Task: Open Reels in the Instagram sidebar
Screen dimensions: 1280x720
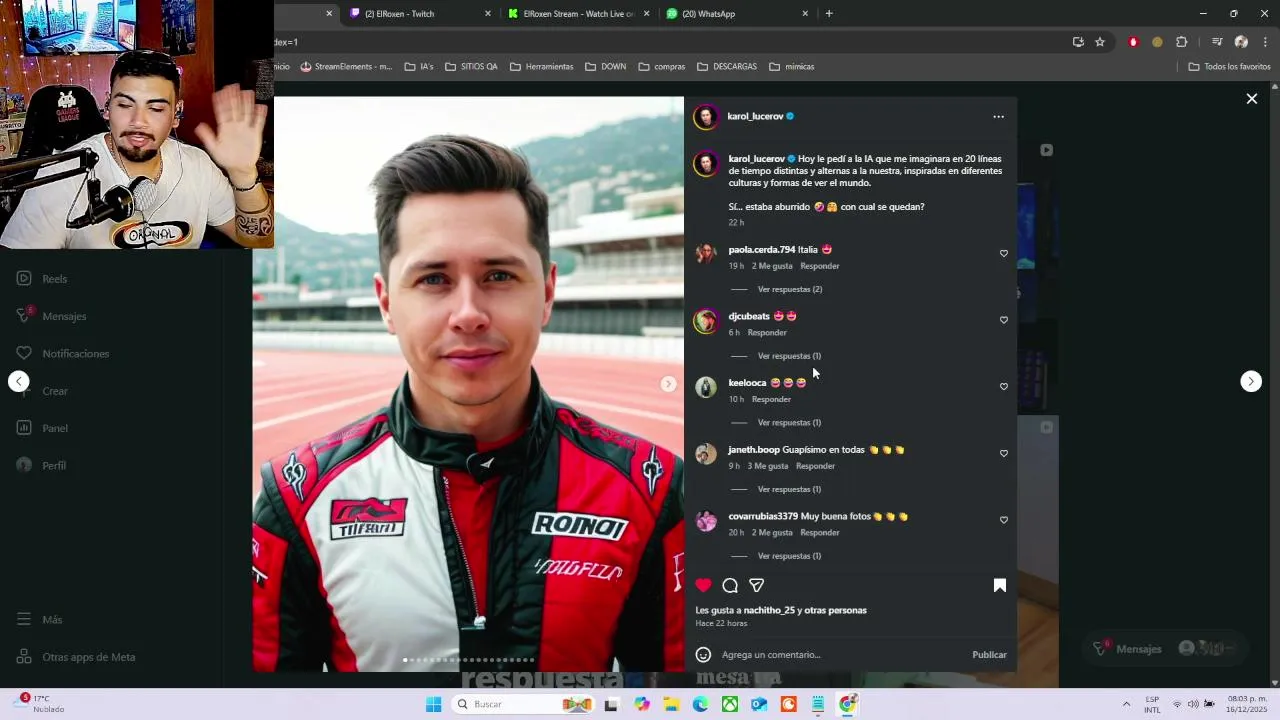Action: tap(42, 279)
